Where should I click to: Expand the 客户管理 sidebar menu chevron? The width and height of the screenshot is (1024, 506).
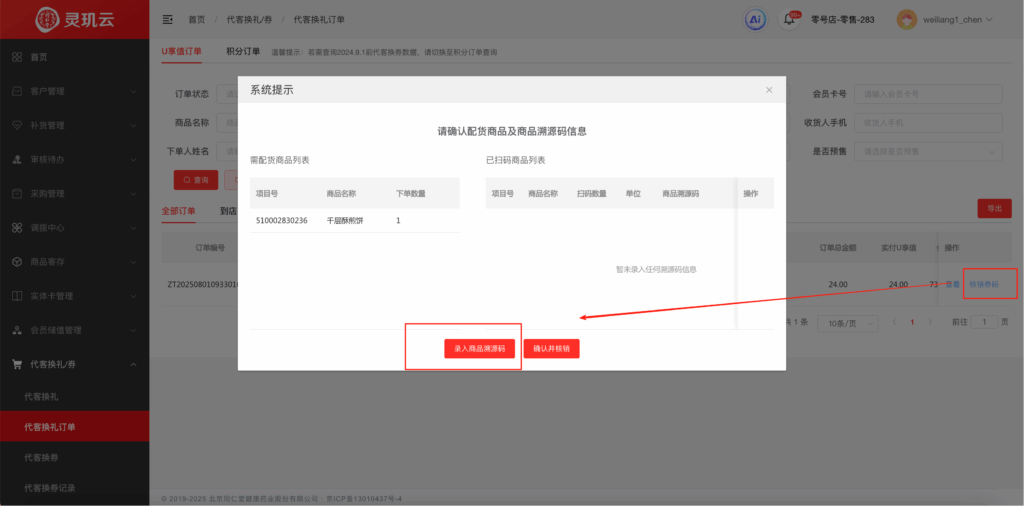134,91
